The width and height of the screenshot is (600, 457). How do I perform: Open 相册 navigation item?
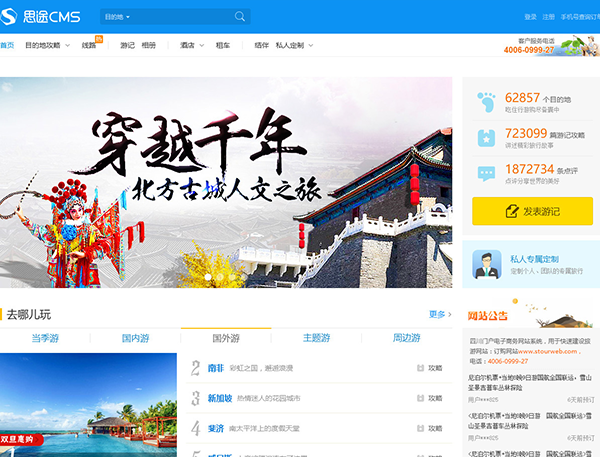tap(149, 45)
